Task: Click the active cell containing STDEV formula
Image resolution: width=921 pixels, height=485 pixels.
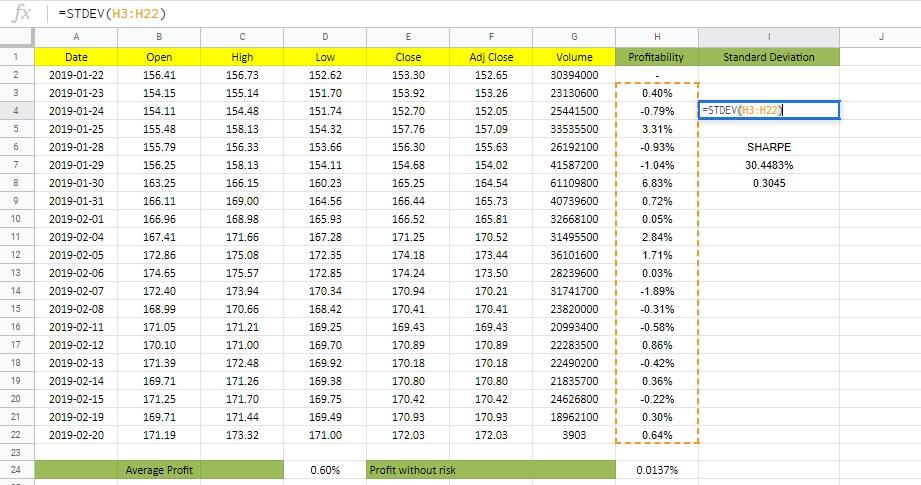Action: pos(769,110)
